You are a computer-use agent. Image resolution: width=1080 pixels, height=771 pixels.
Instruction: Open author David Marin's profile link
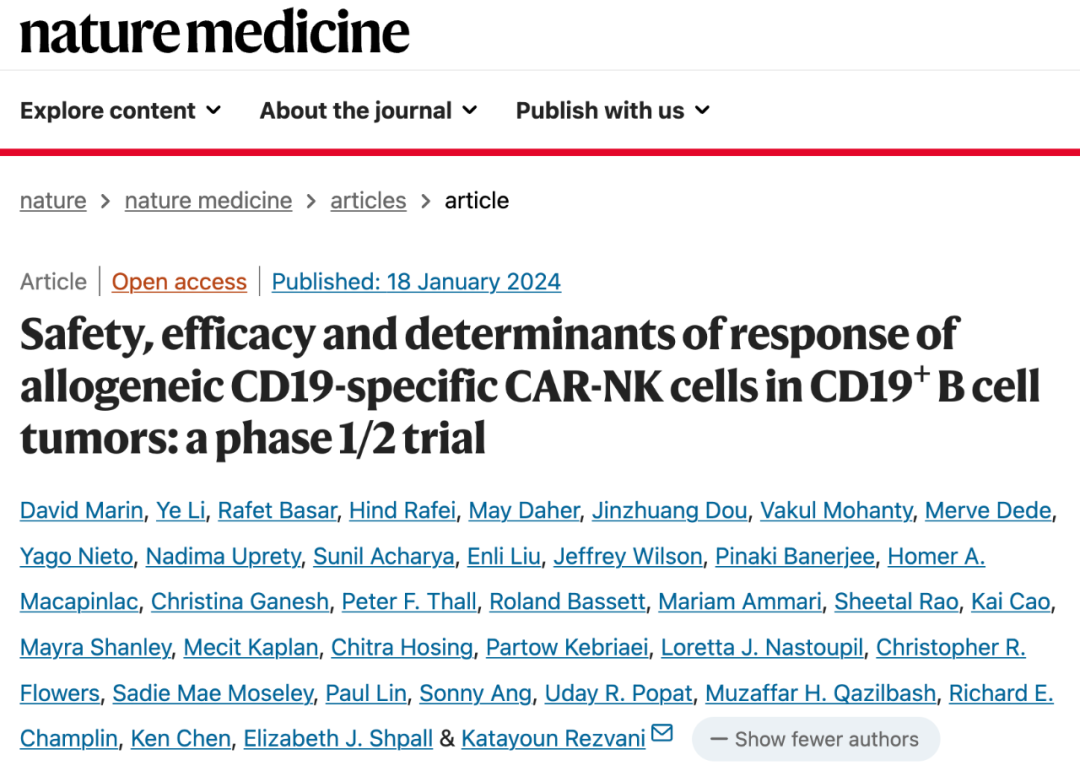click(81, 511)
